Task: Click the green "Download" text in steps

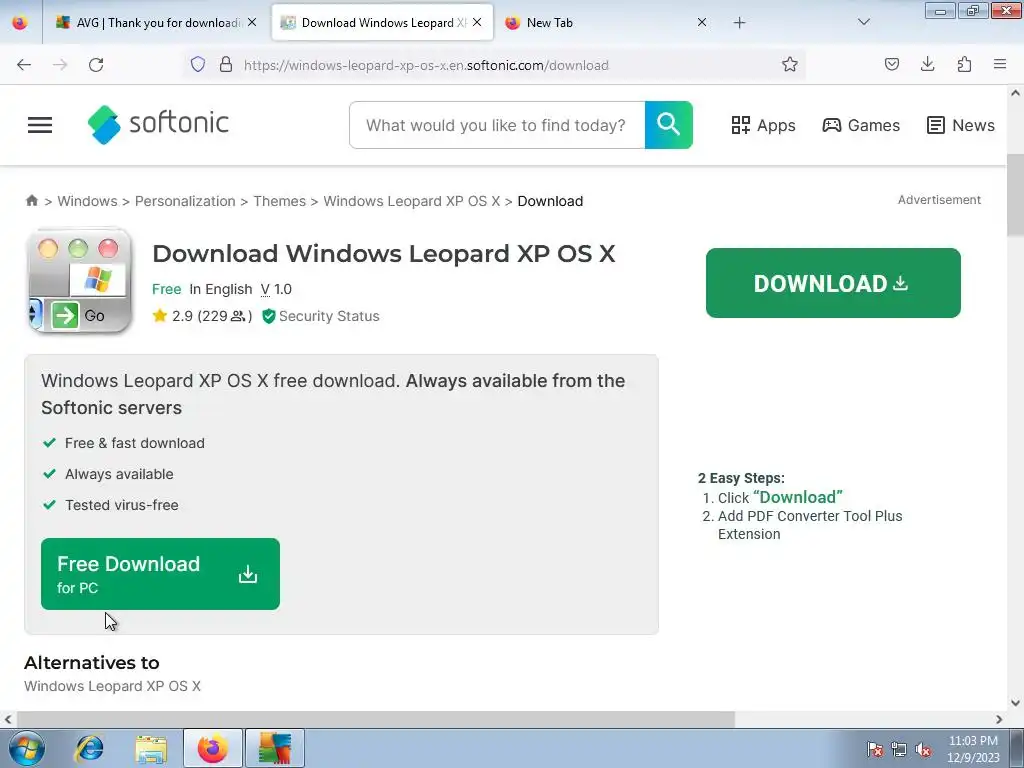Action: (797, 497)
